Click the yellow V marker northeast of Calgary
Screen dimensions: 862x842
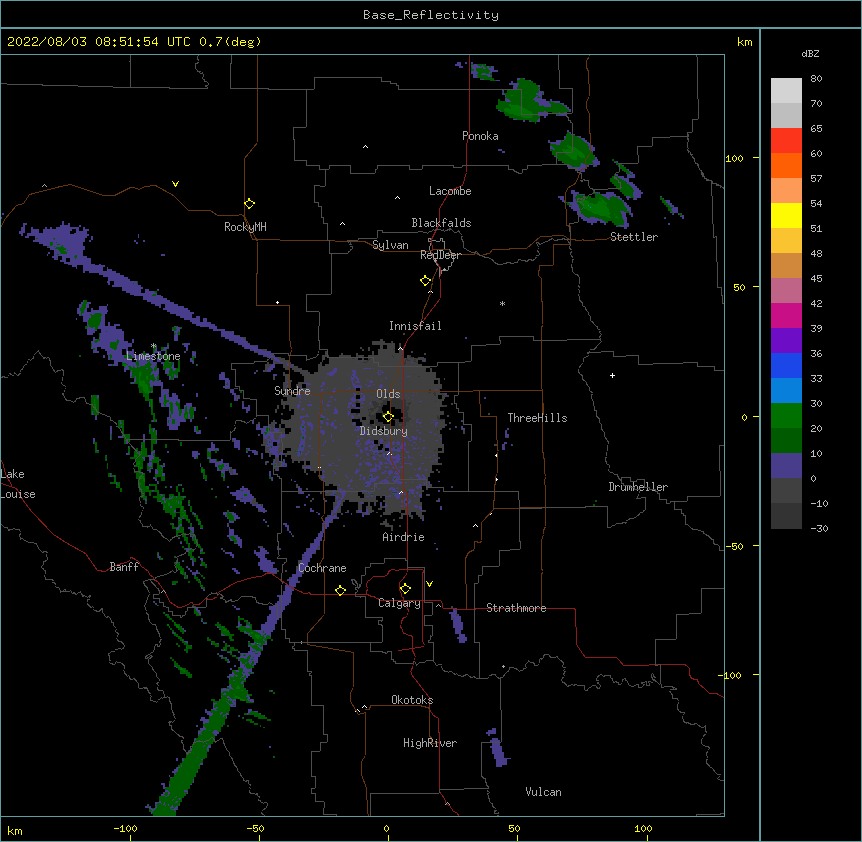click(x=429, y=584)
